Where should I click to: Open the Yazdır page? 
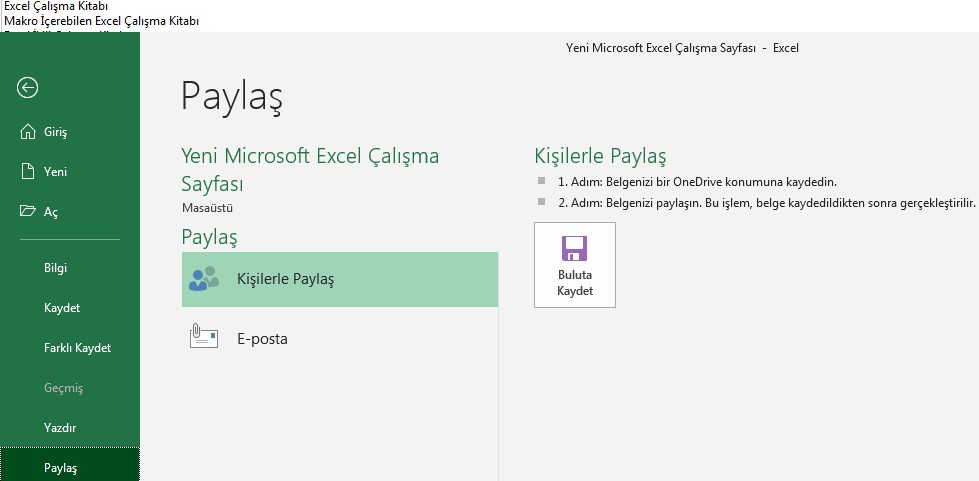click(70, 428)
